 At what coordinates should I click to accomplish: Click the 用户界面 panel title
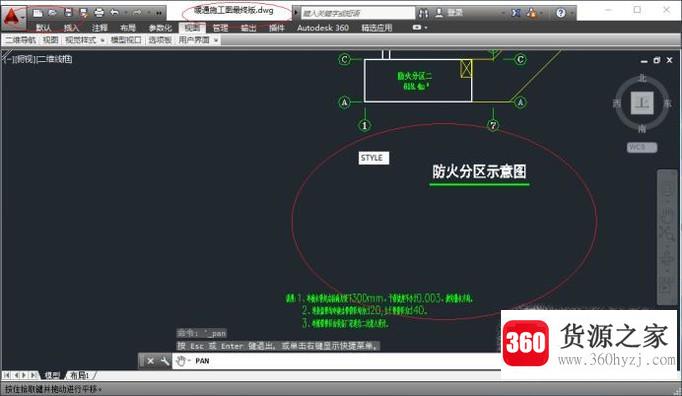[194, 40]
